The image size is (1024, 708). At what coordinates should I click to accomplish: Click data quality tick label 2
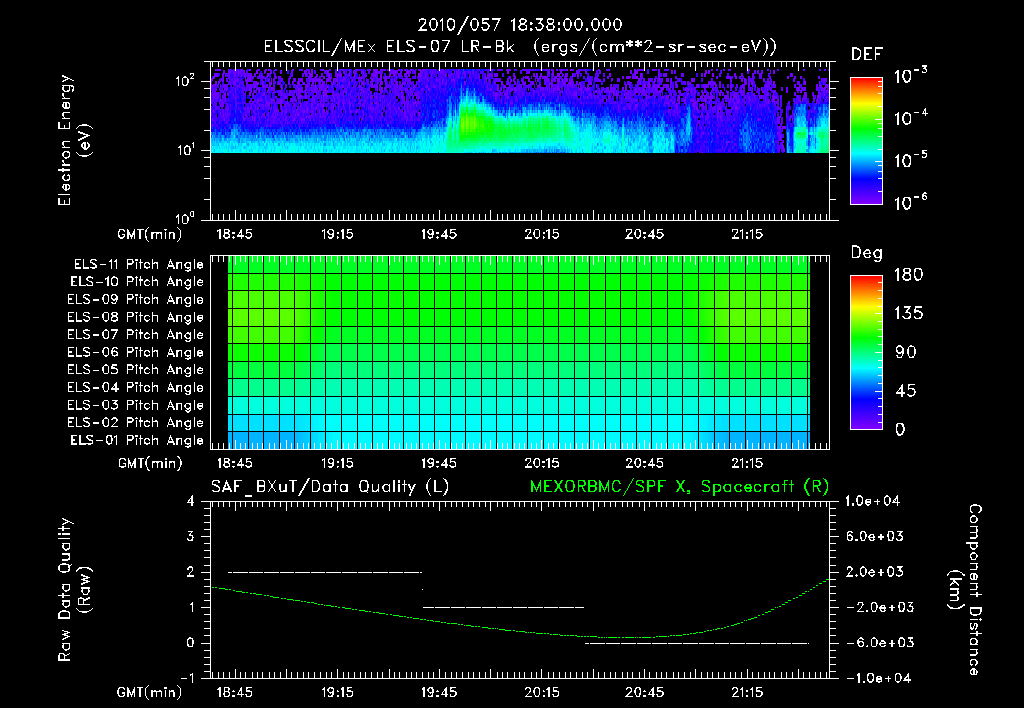pos(191,571)
